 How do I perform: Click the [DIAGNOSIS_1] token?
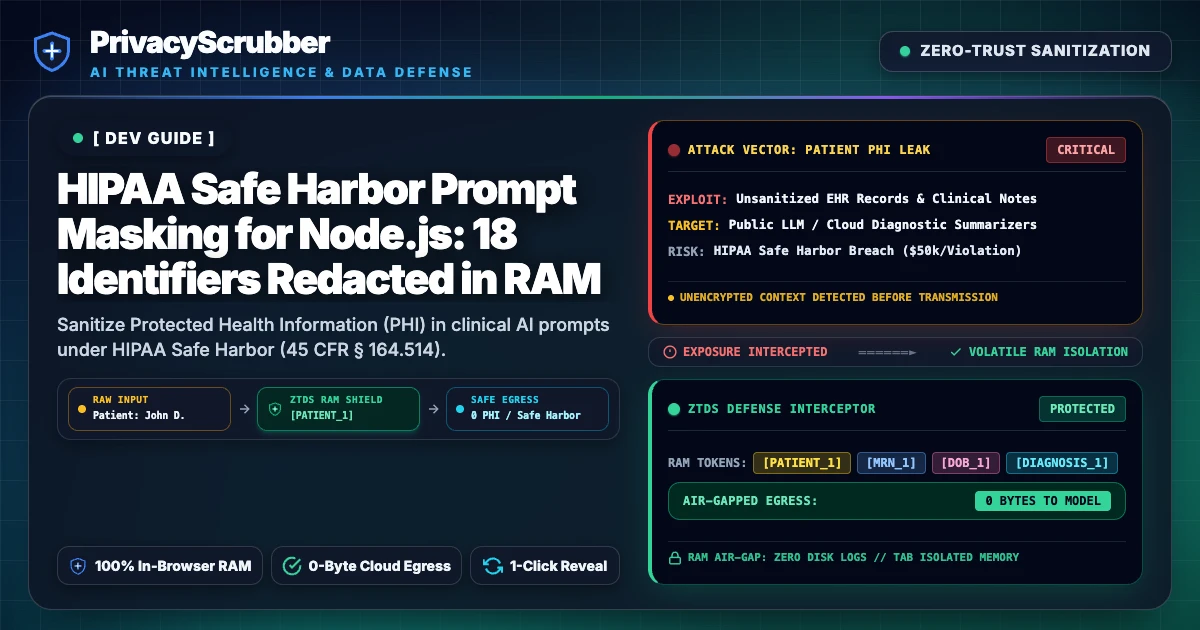coord(1062,463)
